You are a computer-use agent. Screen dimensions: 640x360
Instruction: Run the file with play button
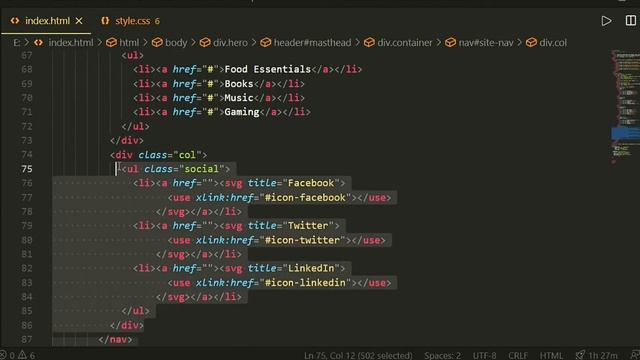606,21
